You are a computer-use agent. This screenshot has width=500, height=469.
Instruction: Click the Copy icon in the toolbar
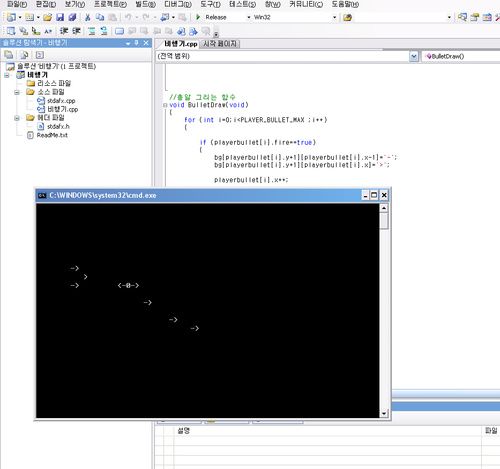100,17
